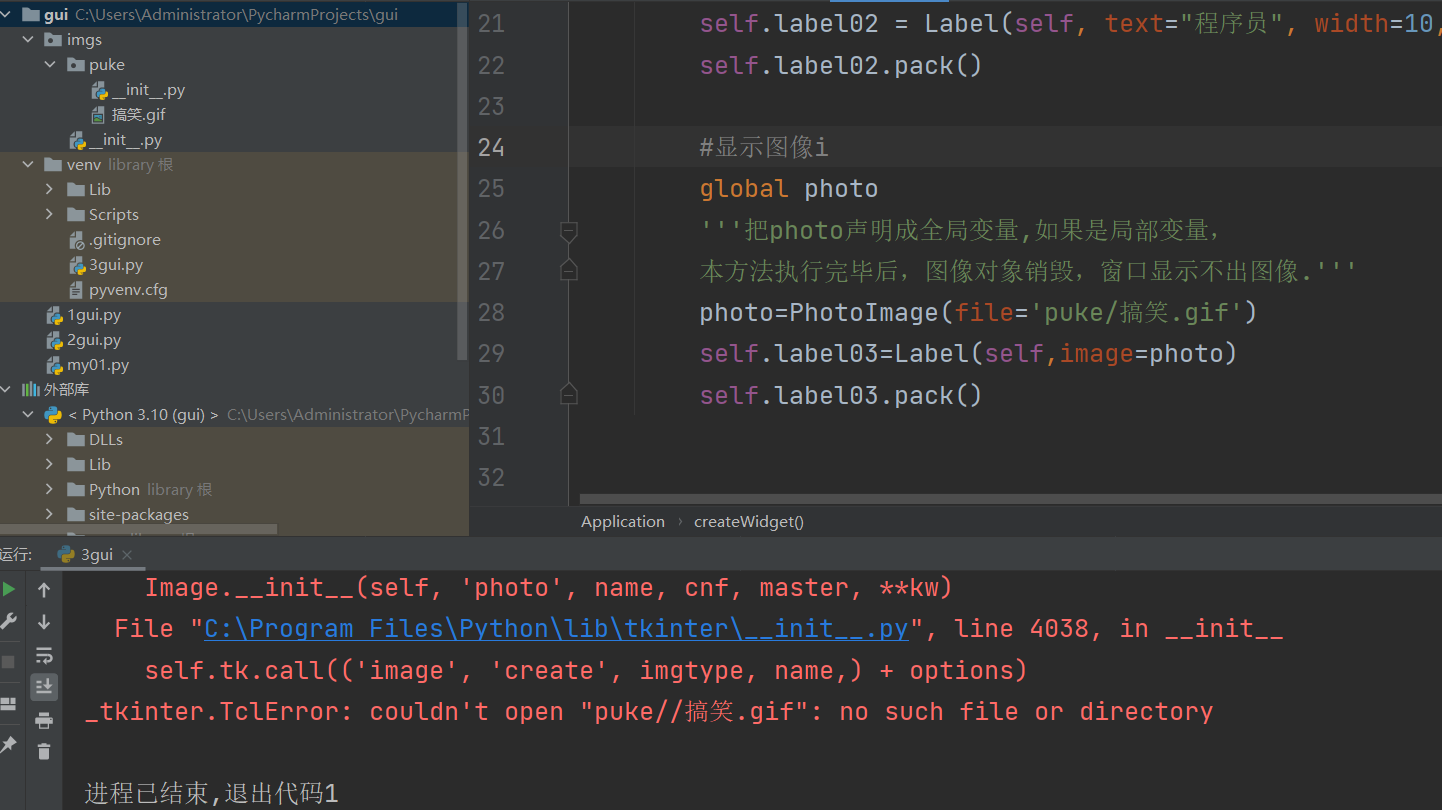Expand the DLLs folder
The width and height of the screenshot is (1442, 810).
coord(50,440)
